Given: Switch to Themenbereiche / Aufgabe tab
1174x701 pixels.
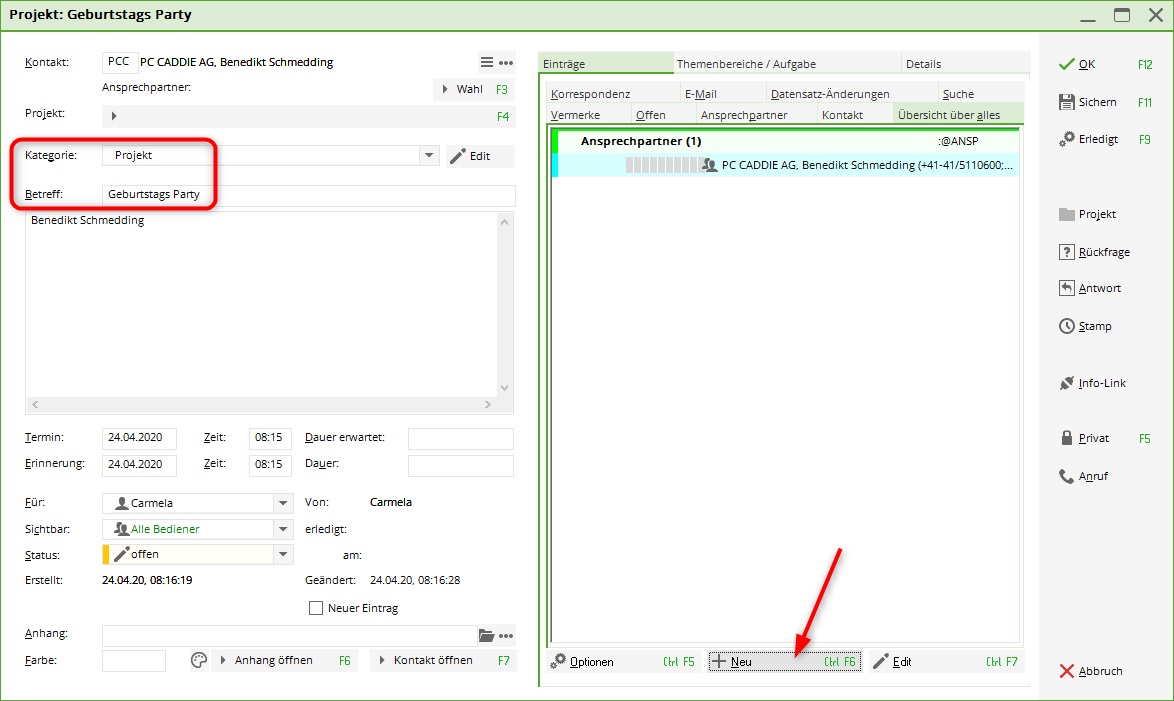Looking at the screenshot, I should click(x=747, y=64).
